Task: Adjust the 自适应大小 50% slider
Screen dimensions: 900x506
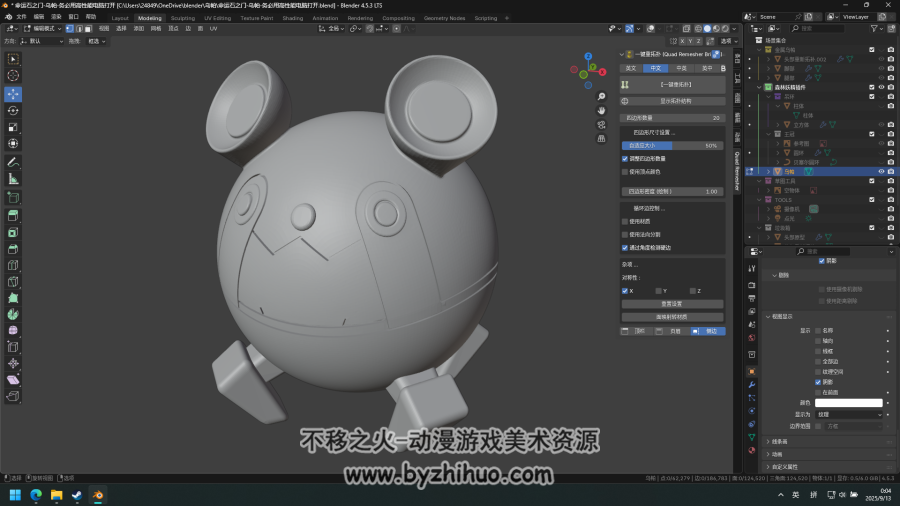Action: (672, 146)
